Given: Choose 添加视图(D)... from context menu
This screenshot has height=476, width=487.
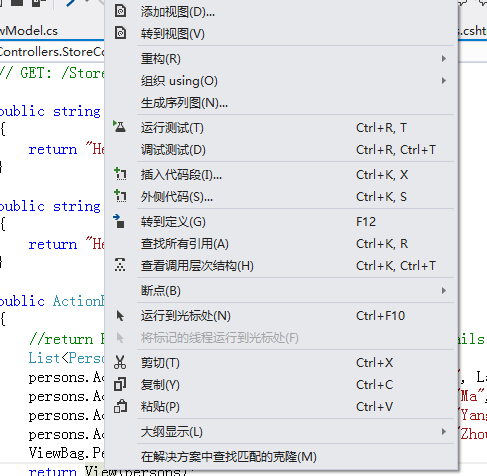Looking at the screenshot, I should [x=281, y=12].
